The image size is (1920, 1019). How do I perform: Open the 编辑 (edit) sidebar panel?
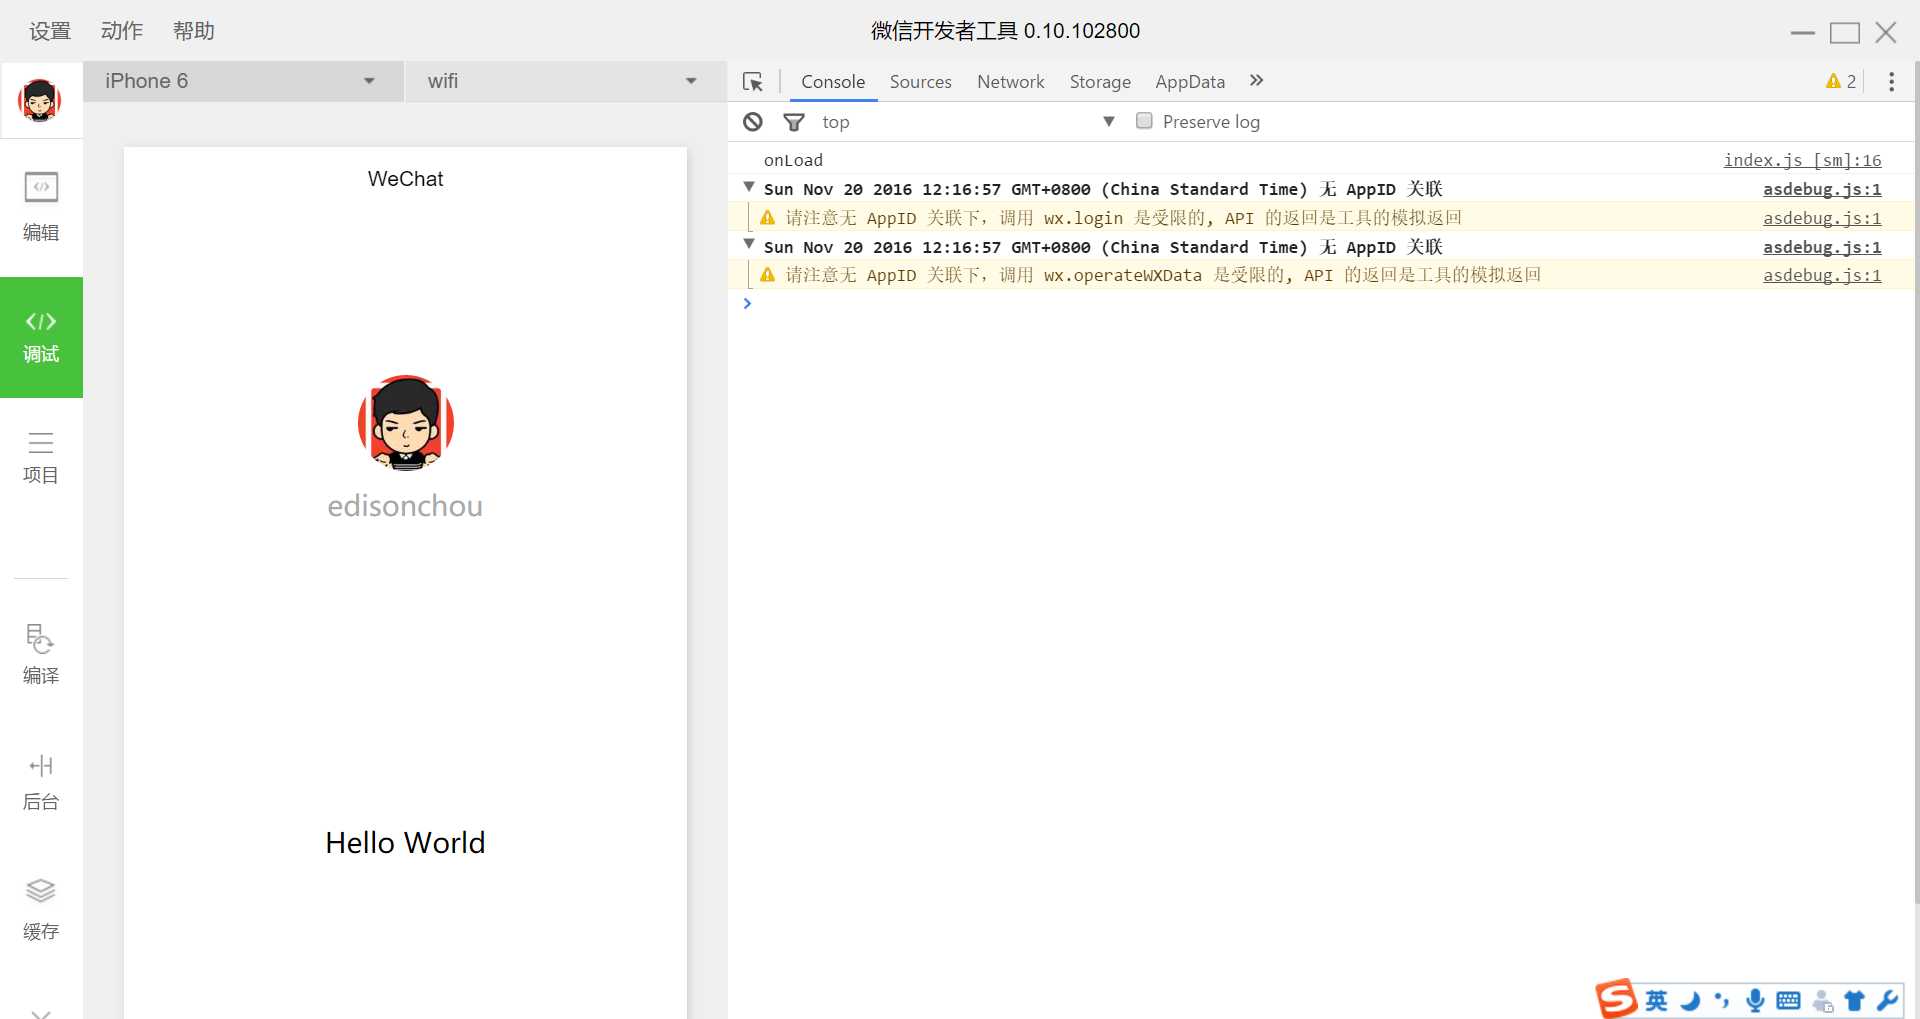tap(41, 208)
